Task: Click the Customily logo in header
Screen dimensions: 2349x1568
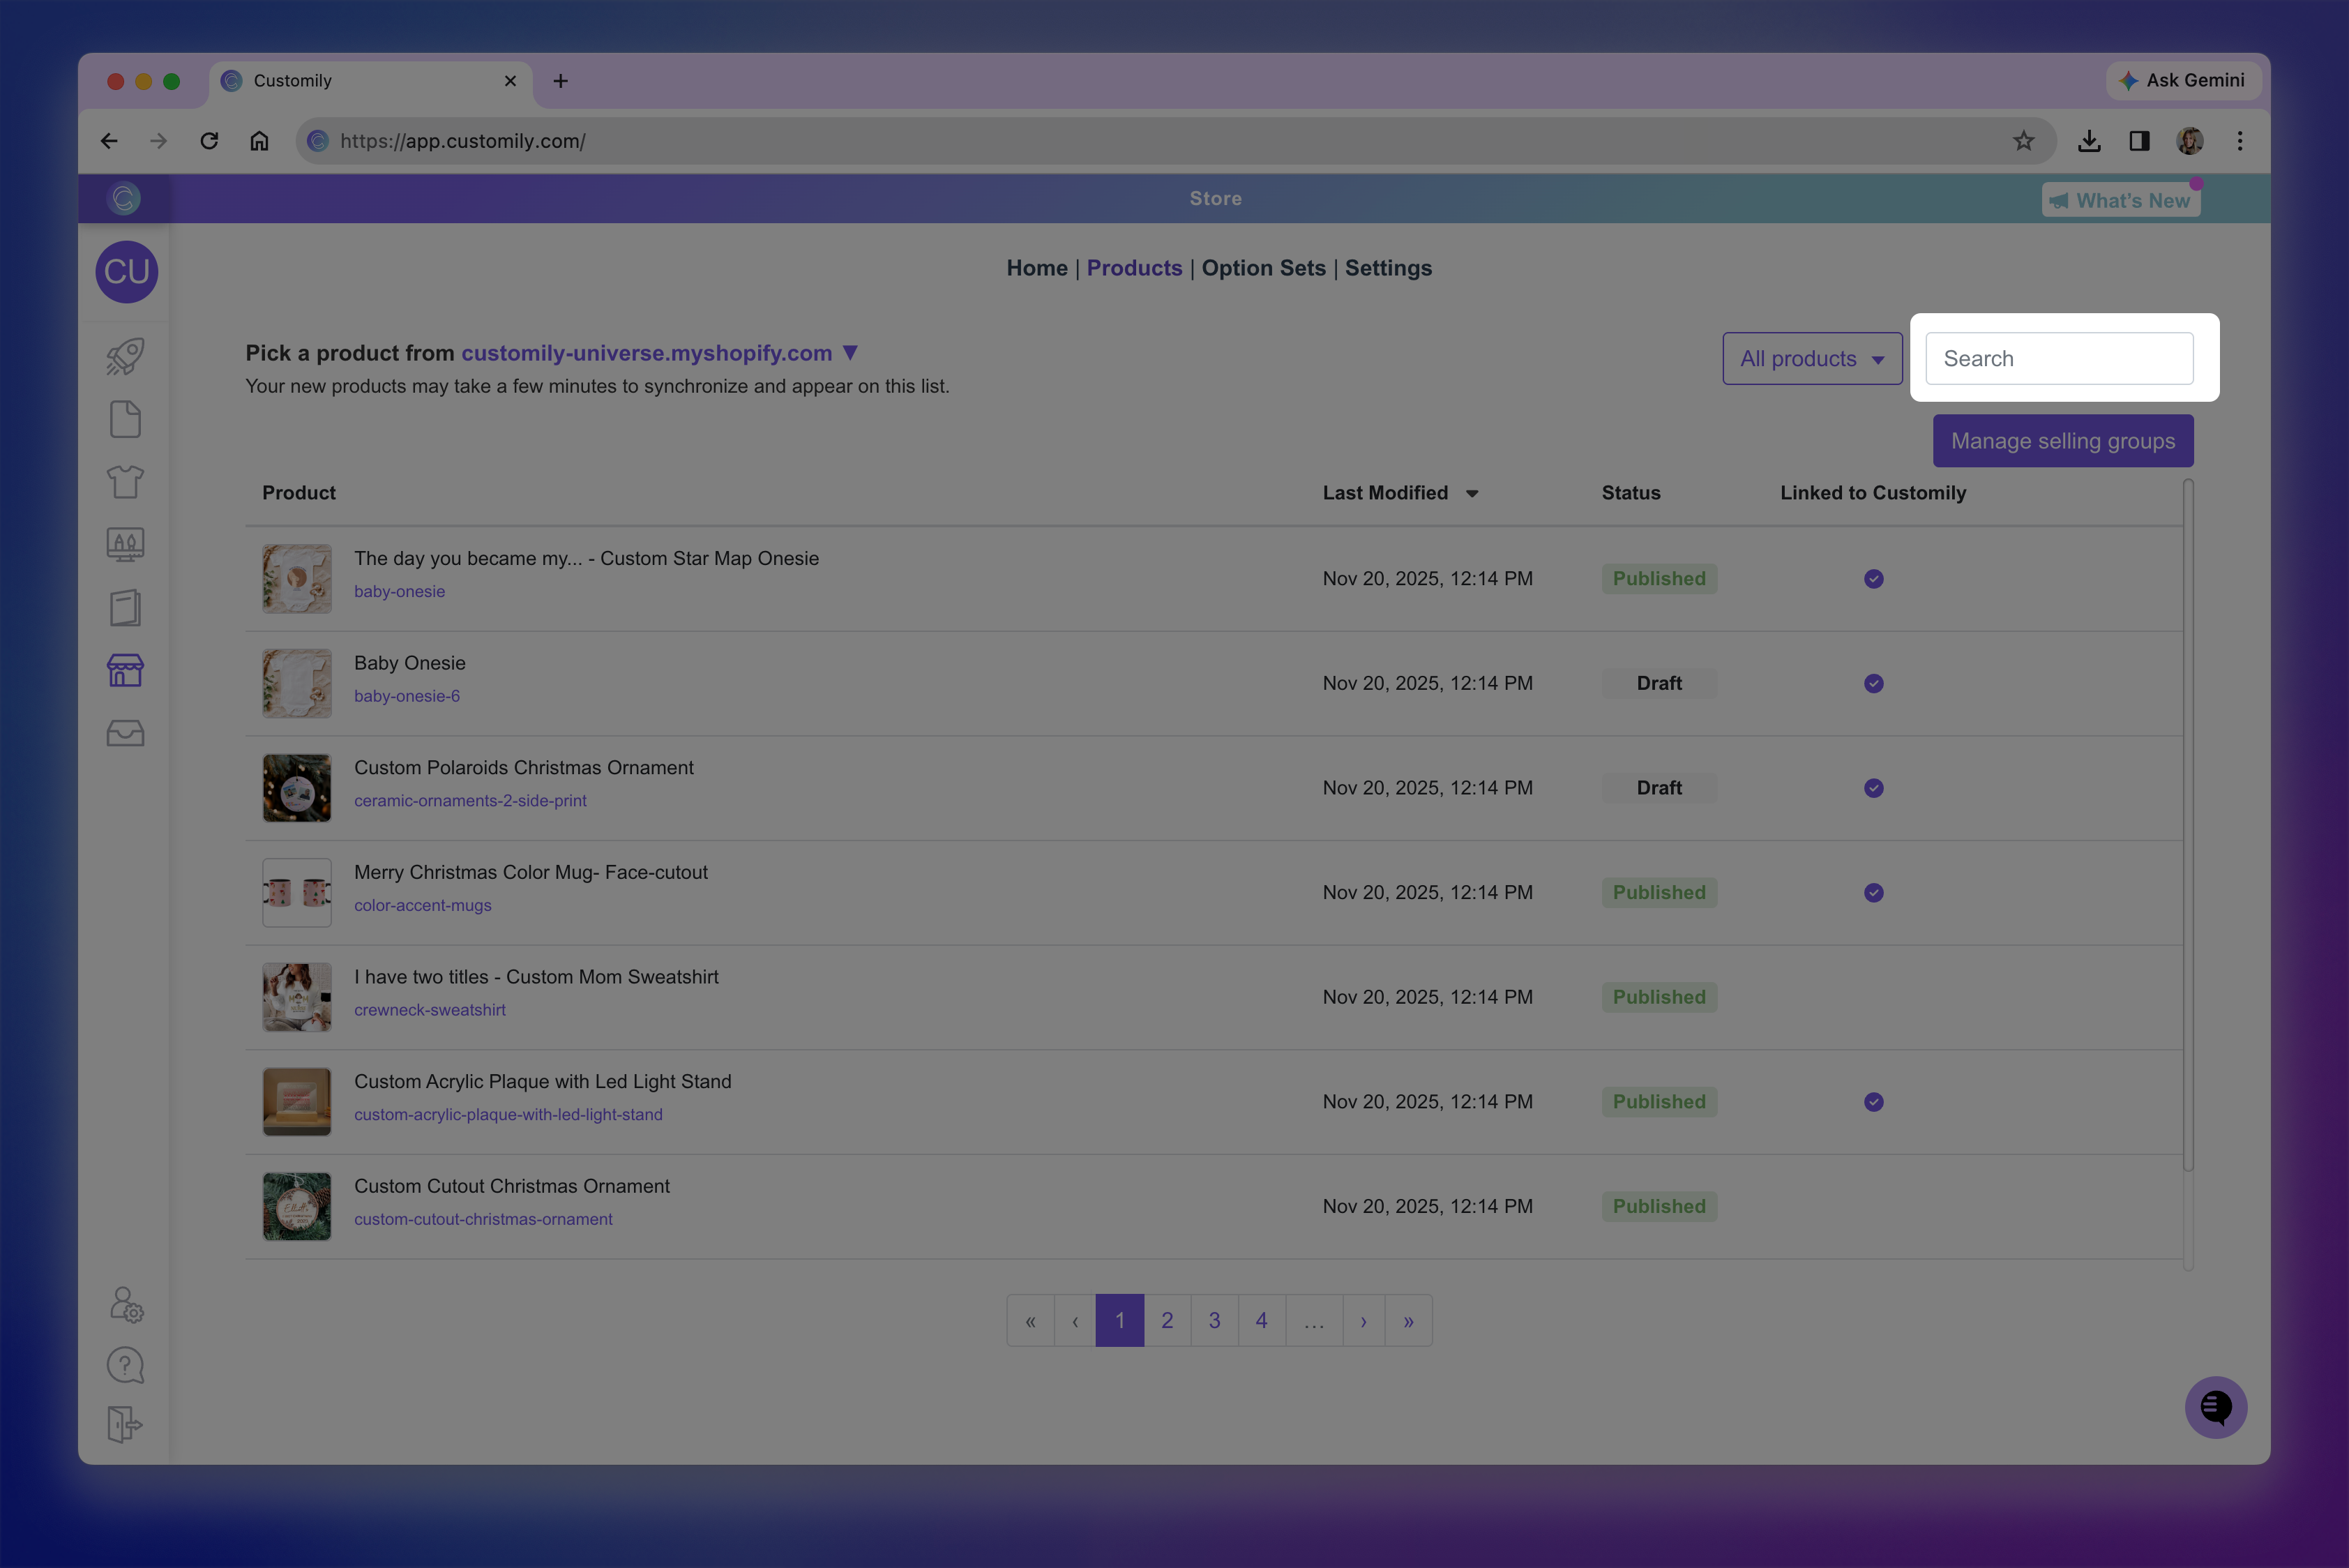Action: coord(124,198)
